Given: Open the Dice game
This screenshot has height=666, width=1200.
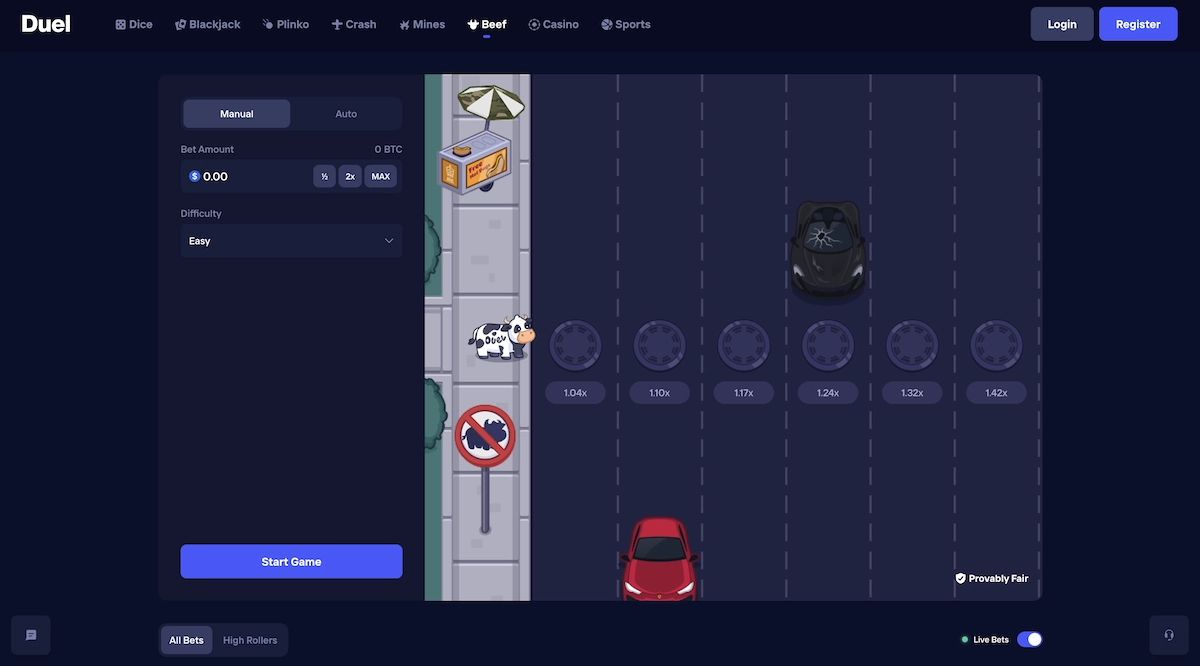Looking at the screenshot, I should 133,23.
